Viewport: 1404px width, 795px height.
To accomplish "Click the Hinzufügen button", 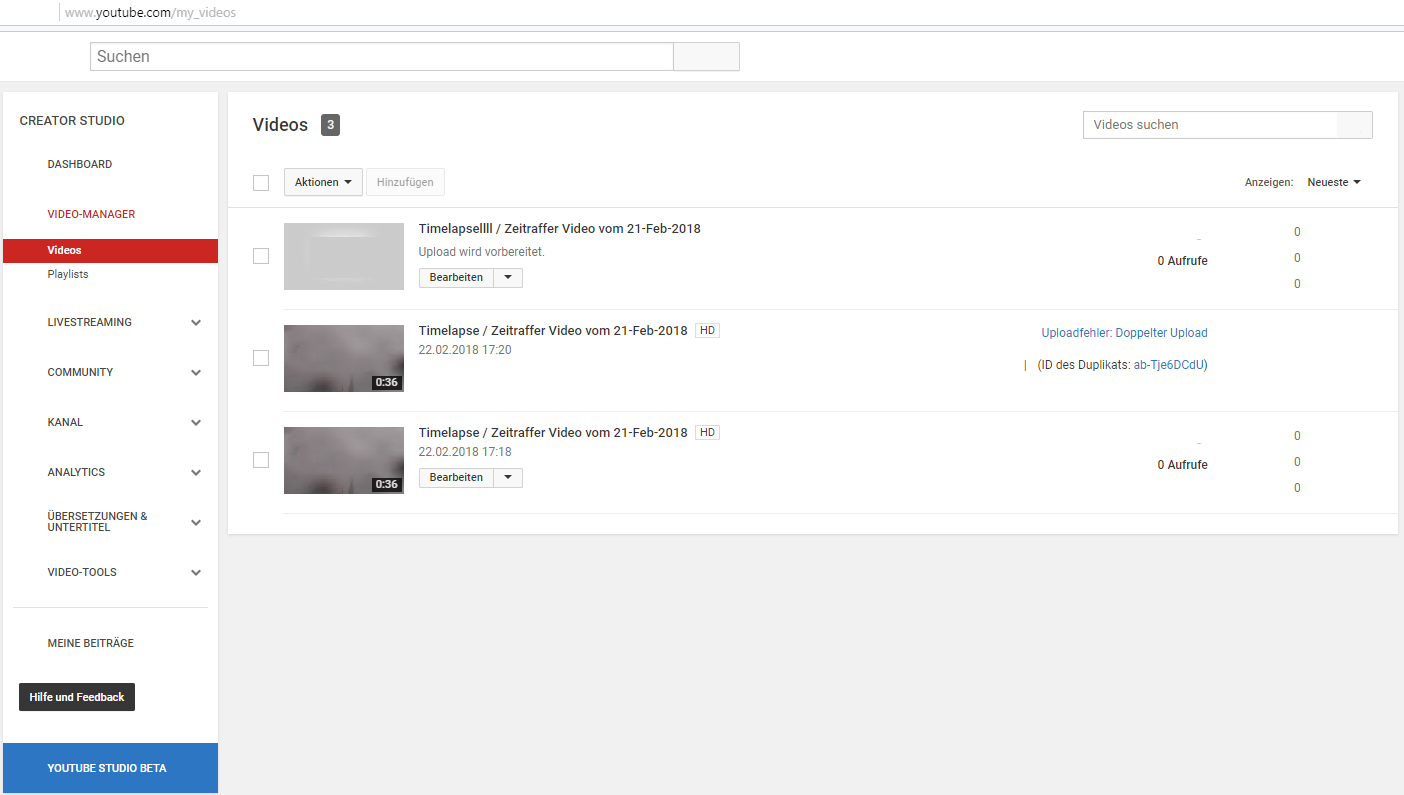I will tap(405, 182).
